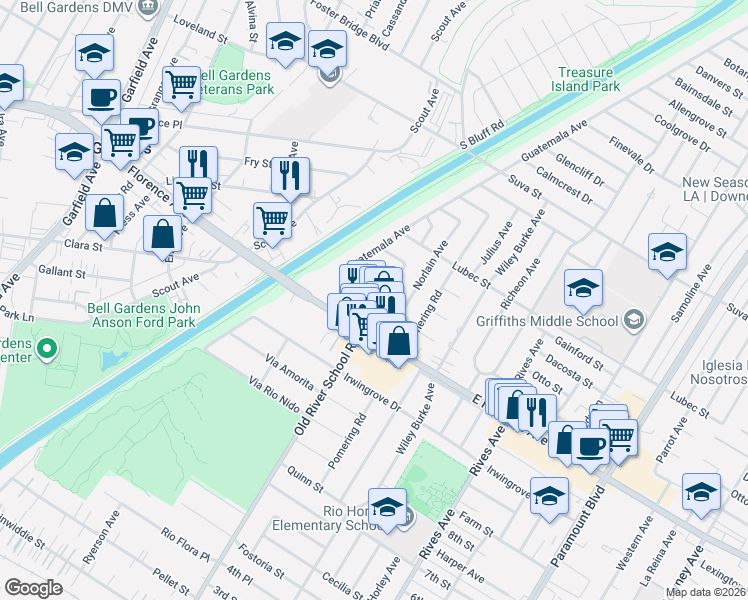Image resolution: width=748 pixels, height=600 pixels.
Task: Select the Finevale Dr label
Action: click(632, 155)
